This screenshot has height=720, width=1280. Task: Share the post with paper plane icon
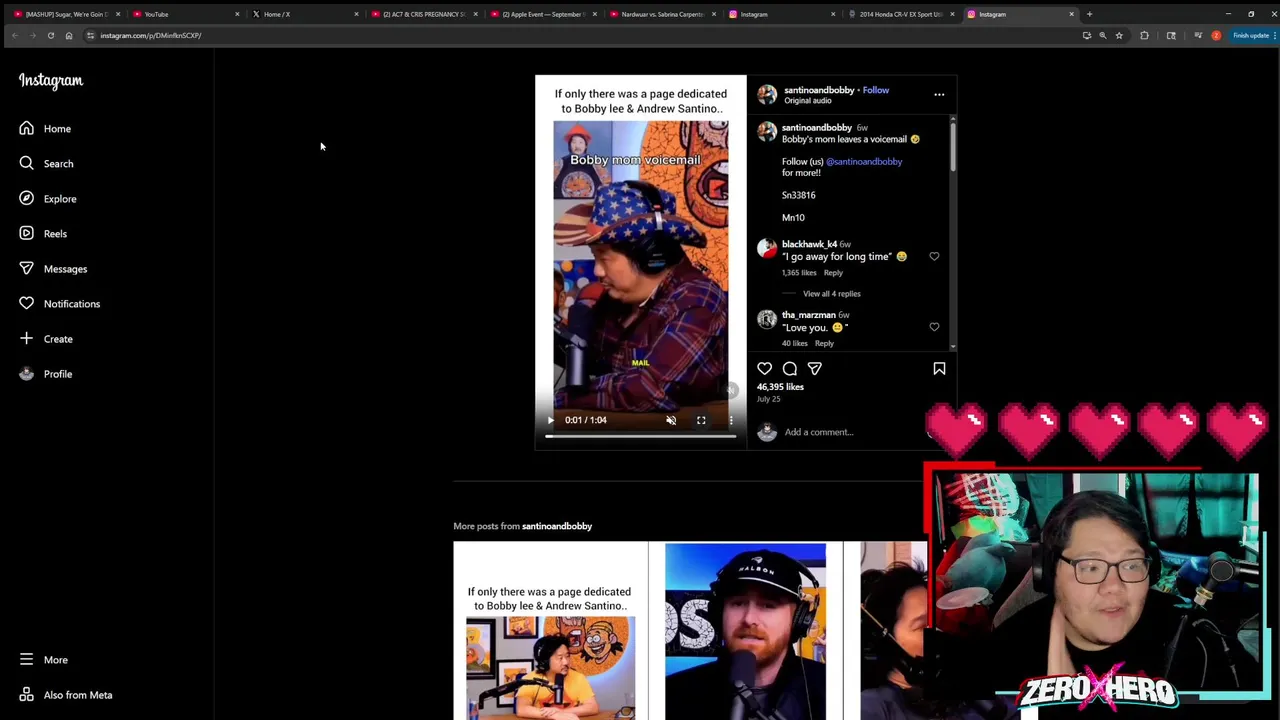pos(815,369)
